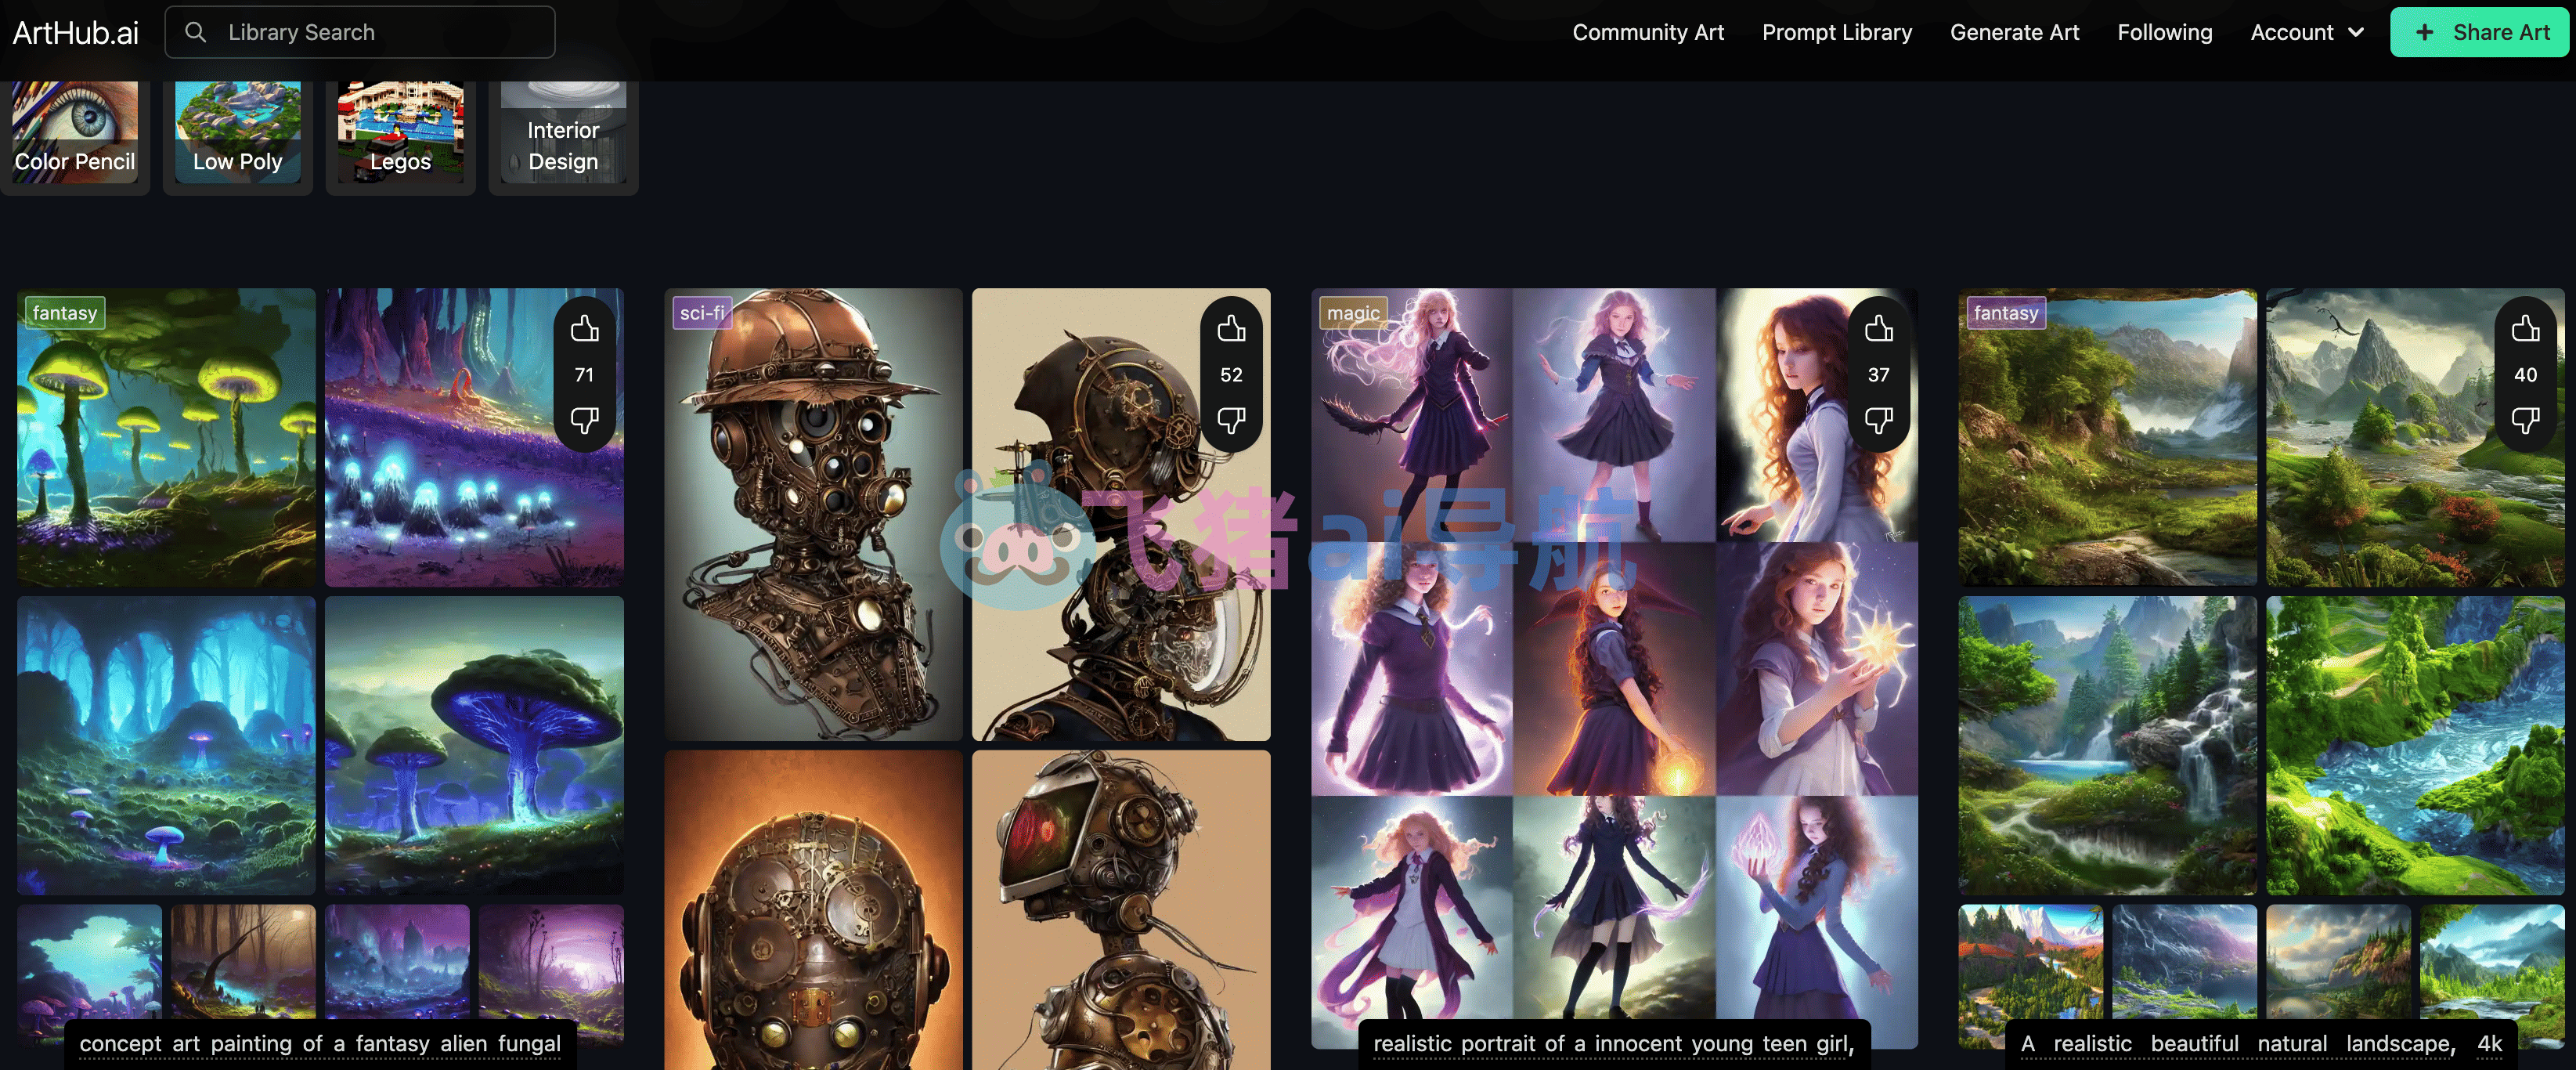Like the natural landscape art with 40 votes
The height and width of the screenshot is (1070, 2576).
click(2525, 329)
